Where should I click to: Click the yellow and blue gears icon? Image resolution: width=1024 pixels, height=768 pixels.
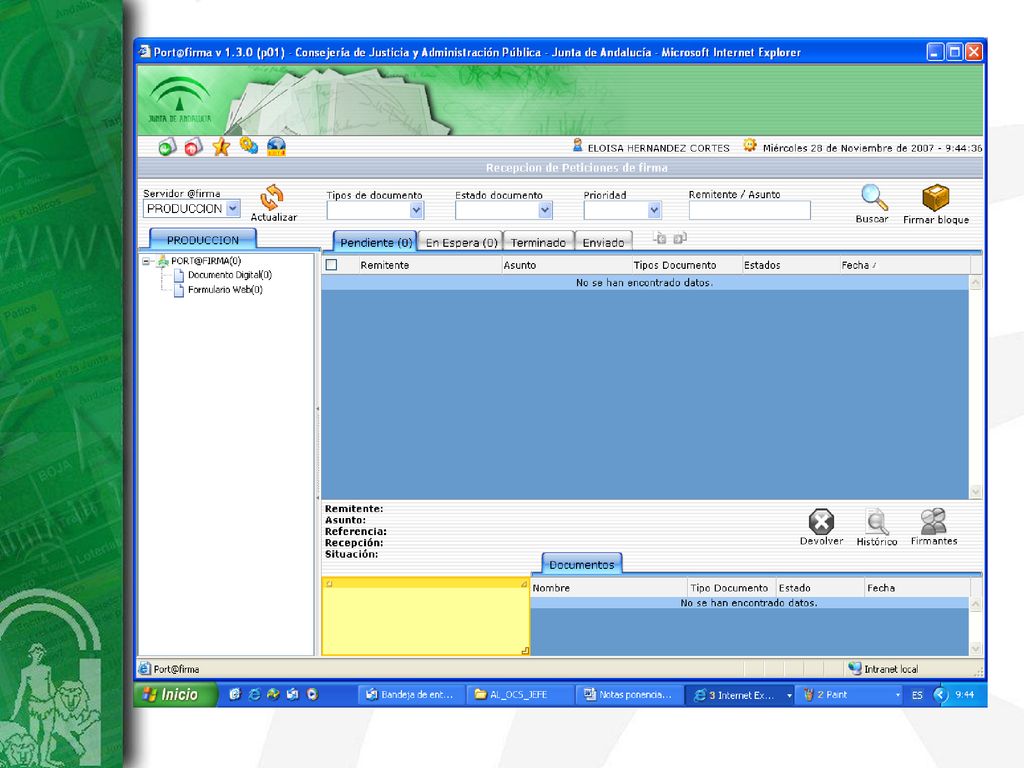click(x=249, y=146)
